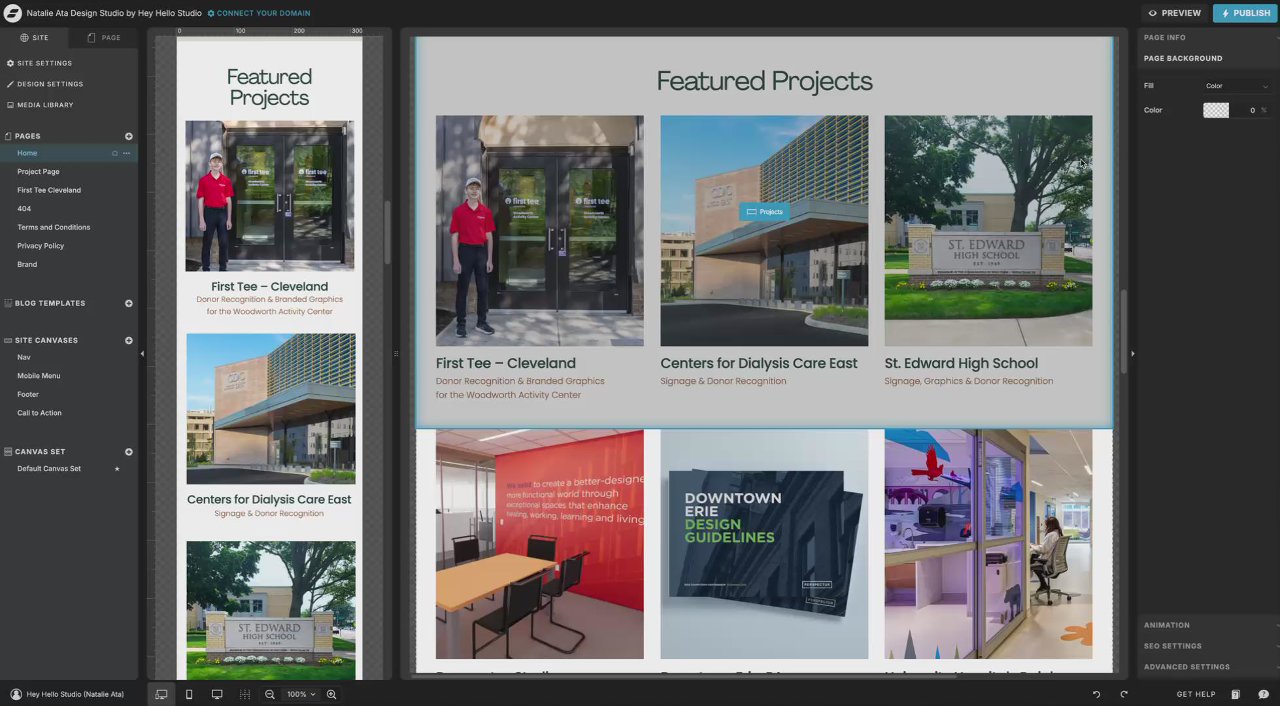The height and width of the screenshot is (706, 1280).
Task: Switch to the Page tab
Action: (x=104, y=38)
